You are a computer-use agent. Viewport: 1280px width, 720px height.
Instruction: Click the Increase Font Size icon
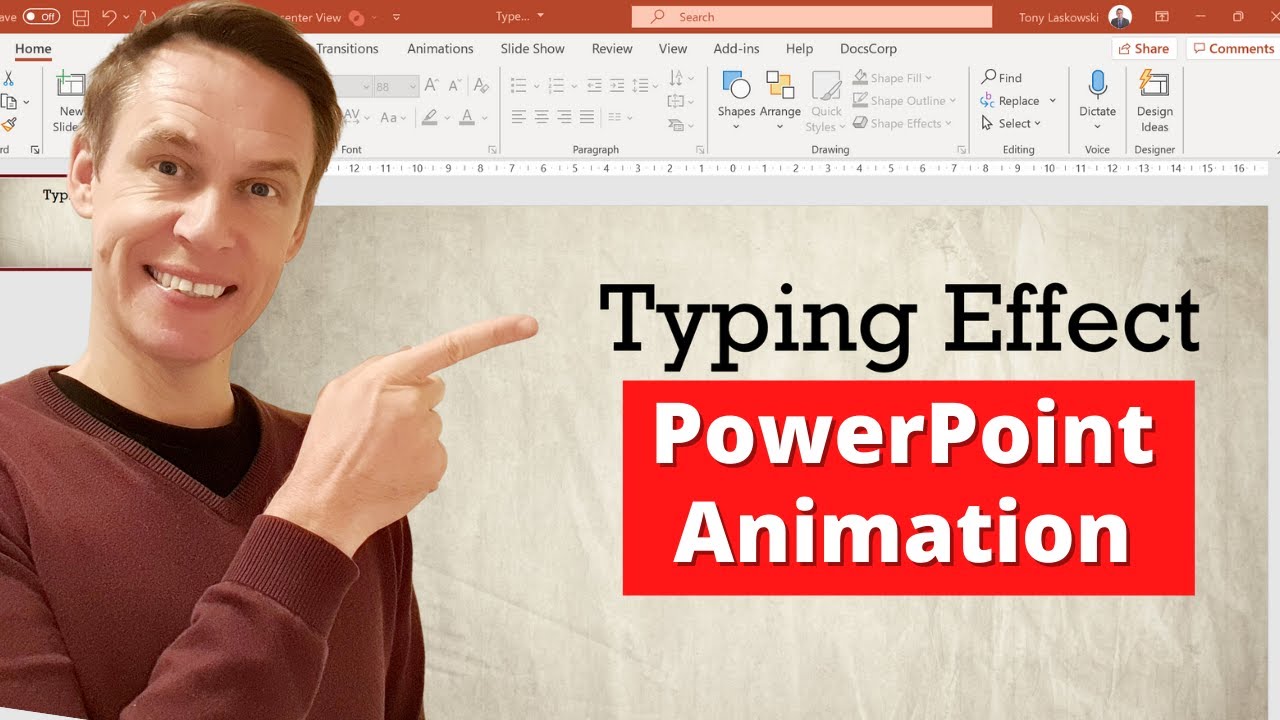tap(433, 87)
